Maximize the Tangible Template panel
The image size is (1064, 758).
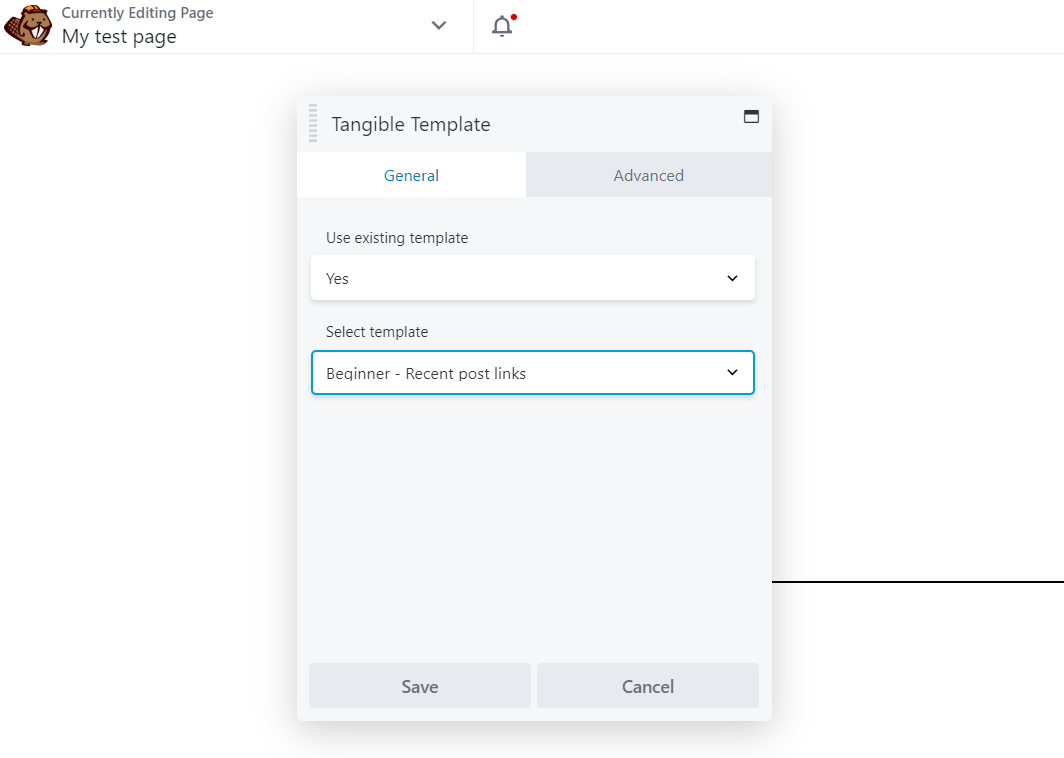[x=751, y=116]
